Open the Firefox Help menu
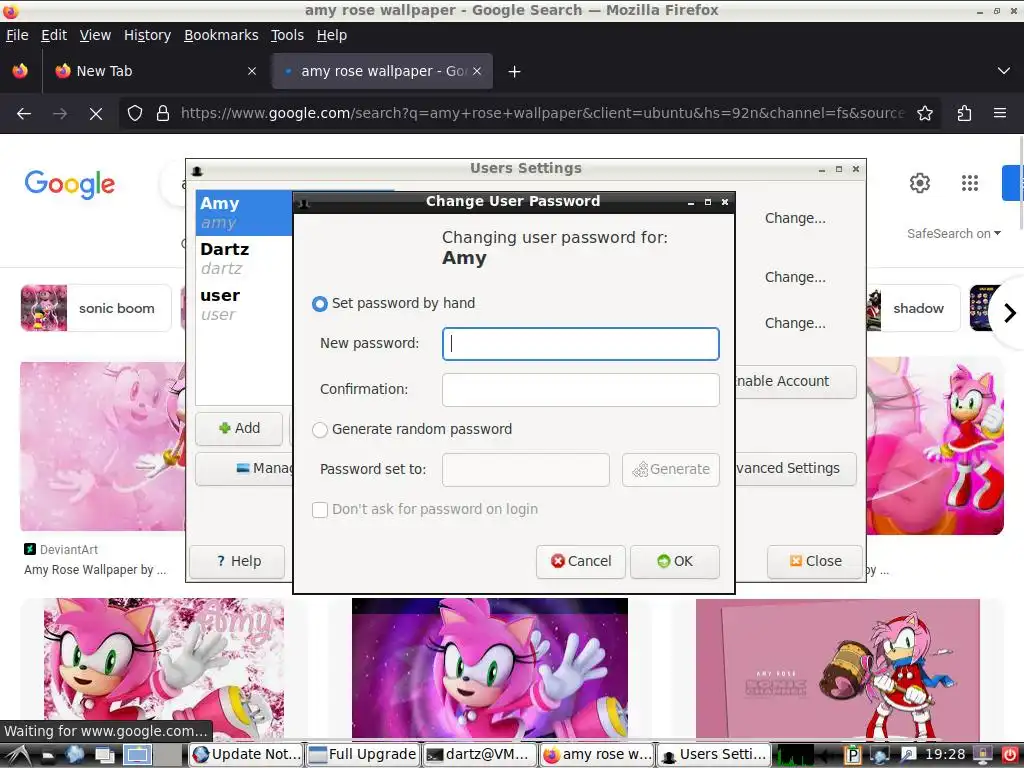1024x768 pixels. coord(332,35)
